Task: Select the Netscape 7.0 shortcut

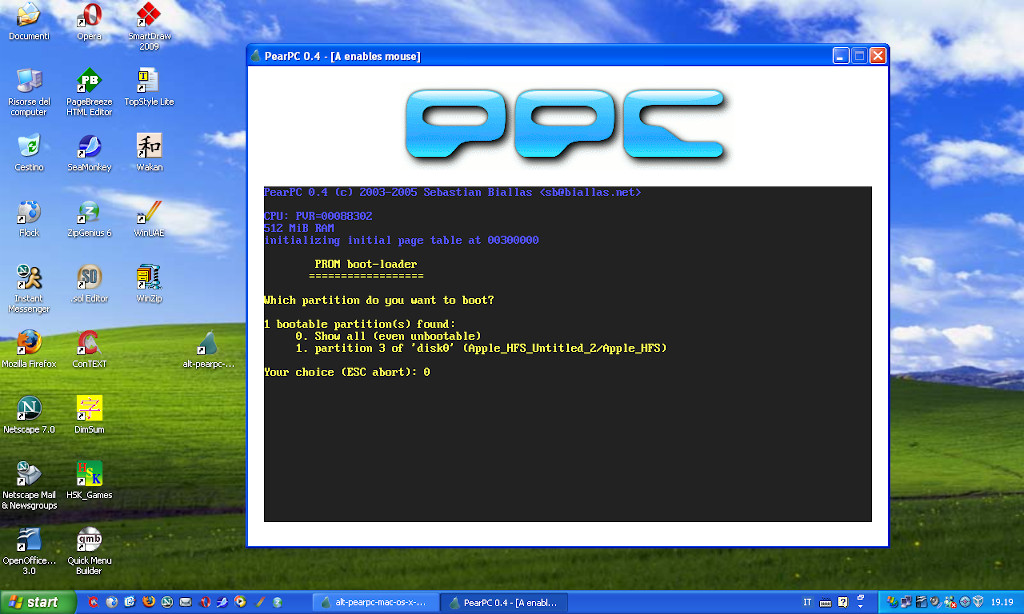Action: coord(29,415)
